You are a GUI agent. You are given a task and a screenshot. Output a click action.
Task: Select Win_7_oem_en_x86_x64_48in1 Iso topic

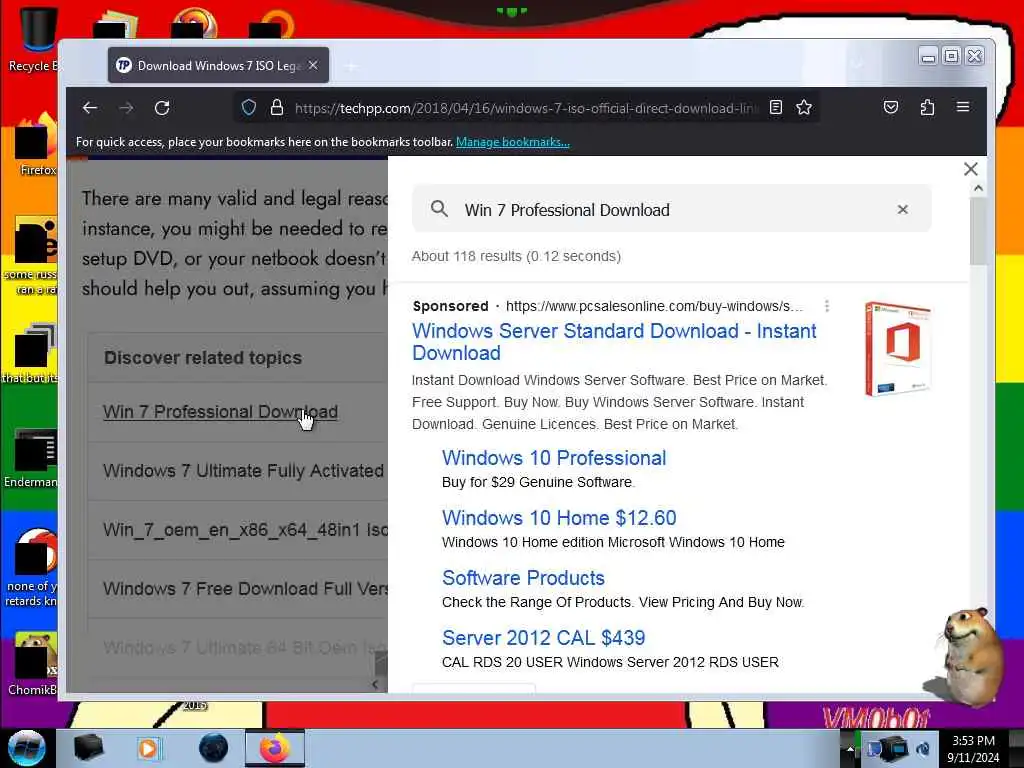click(x=245, y=530)
